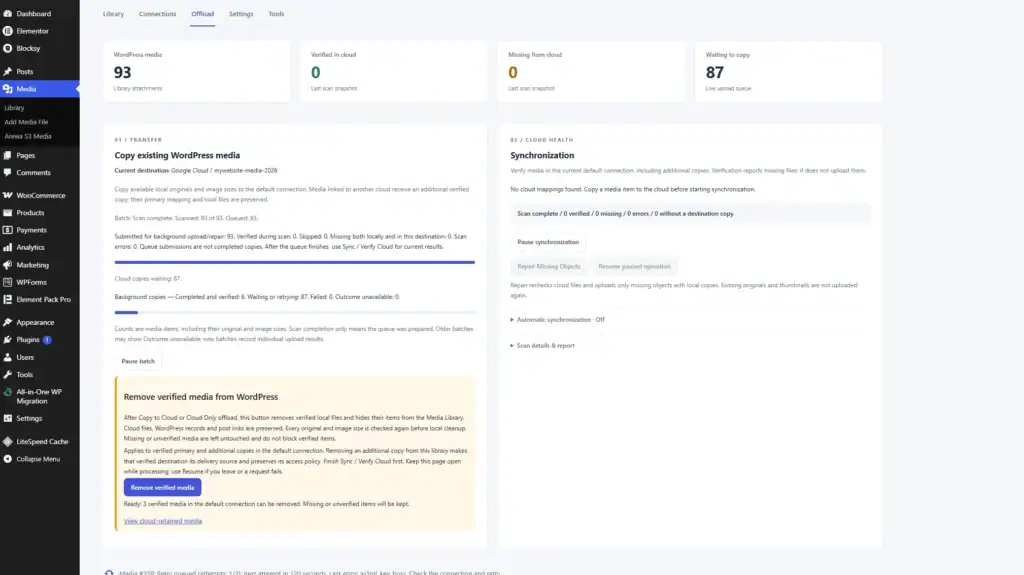Open the S3 Media submenu item
Screen dimensions: 1024x575
(27, 137)
